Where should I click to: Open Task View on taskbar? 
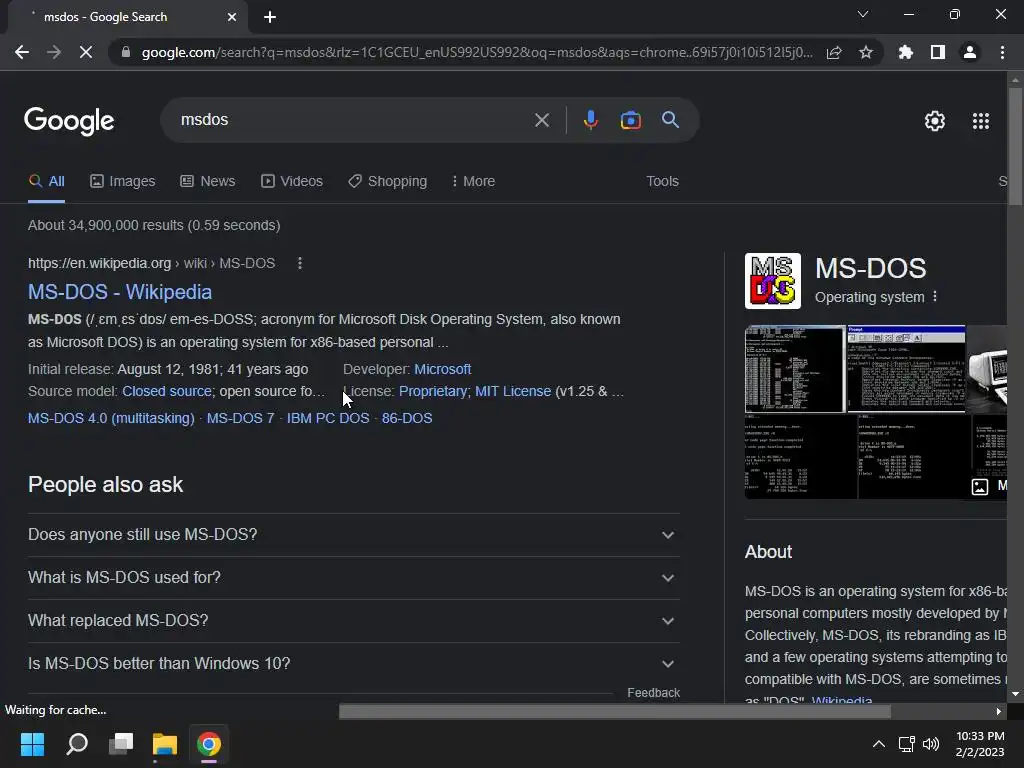click(x=121, y=744)
